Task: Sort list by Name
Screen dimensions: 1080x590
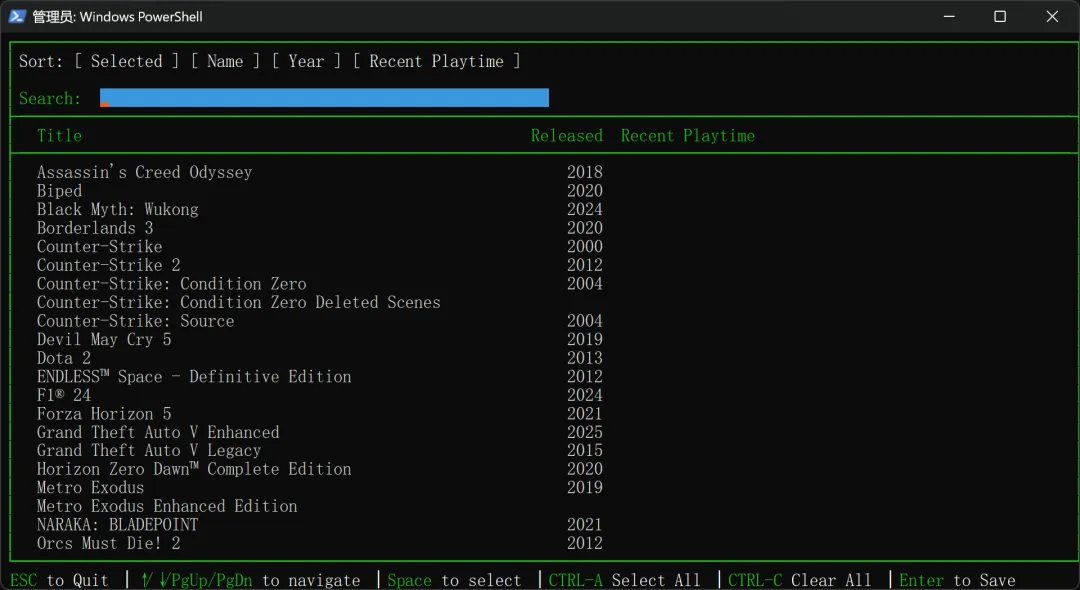Action: pos(225,61)
